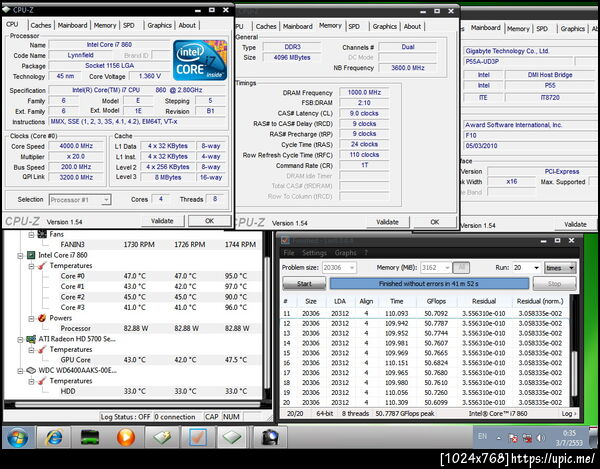
Task: Collapse the Intel Core i7 860 node
Action: tap(20, 256)
